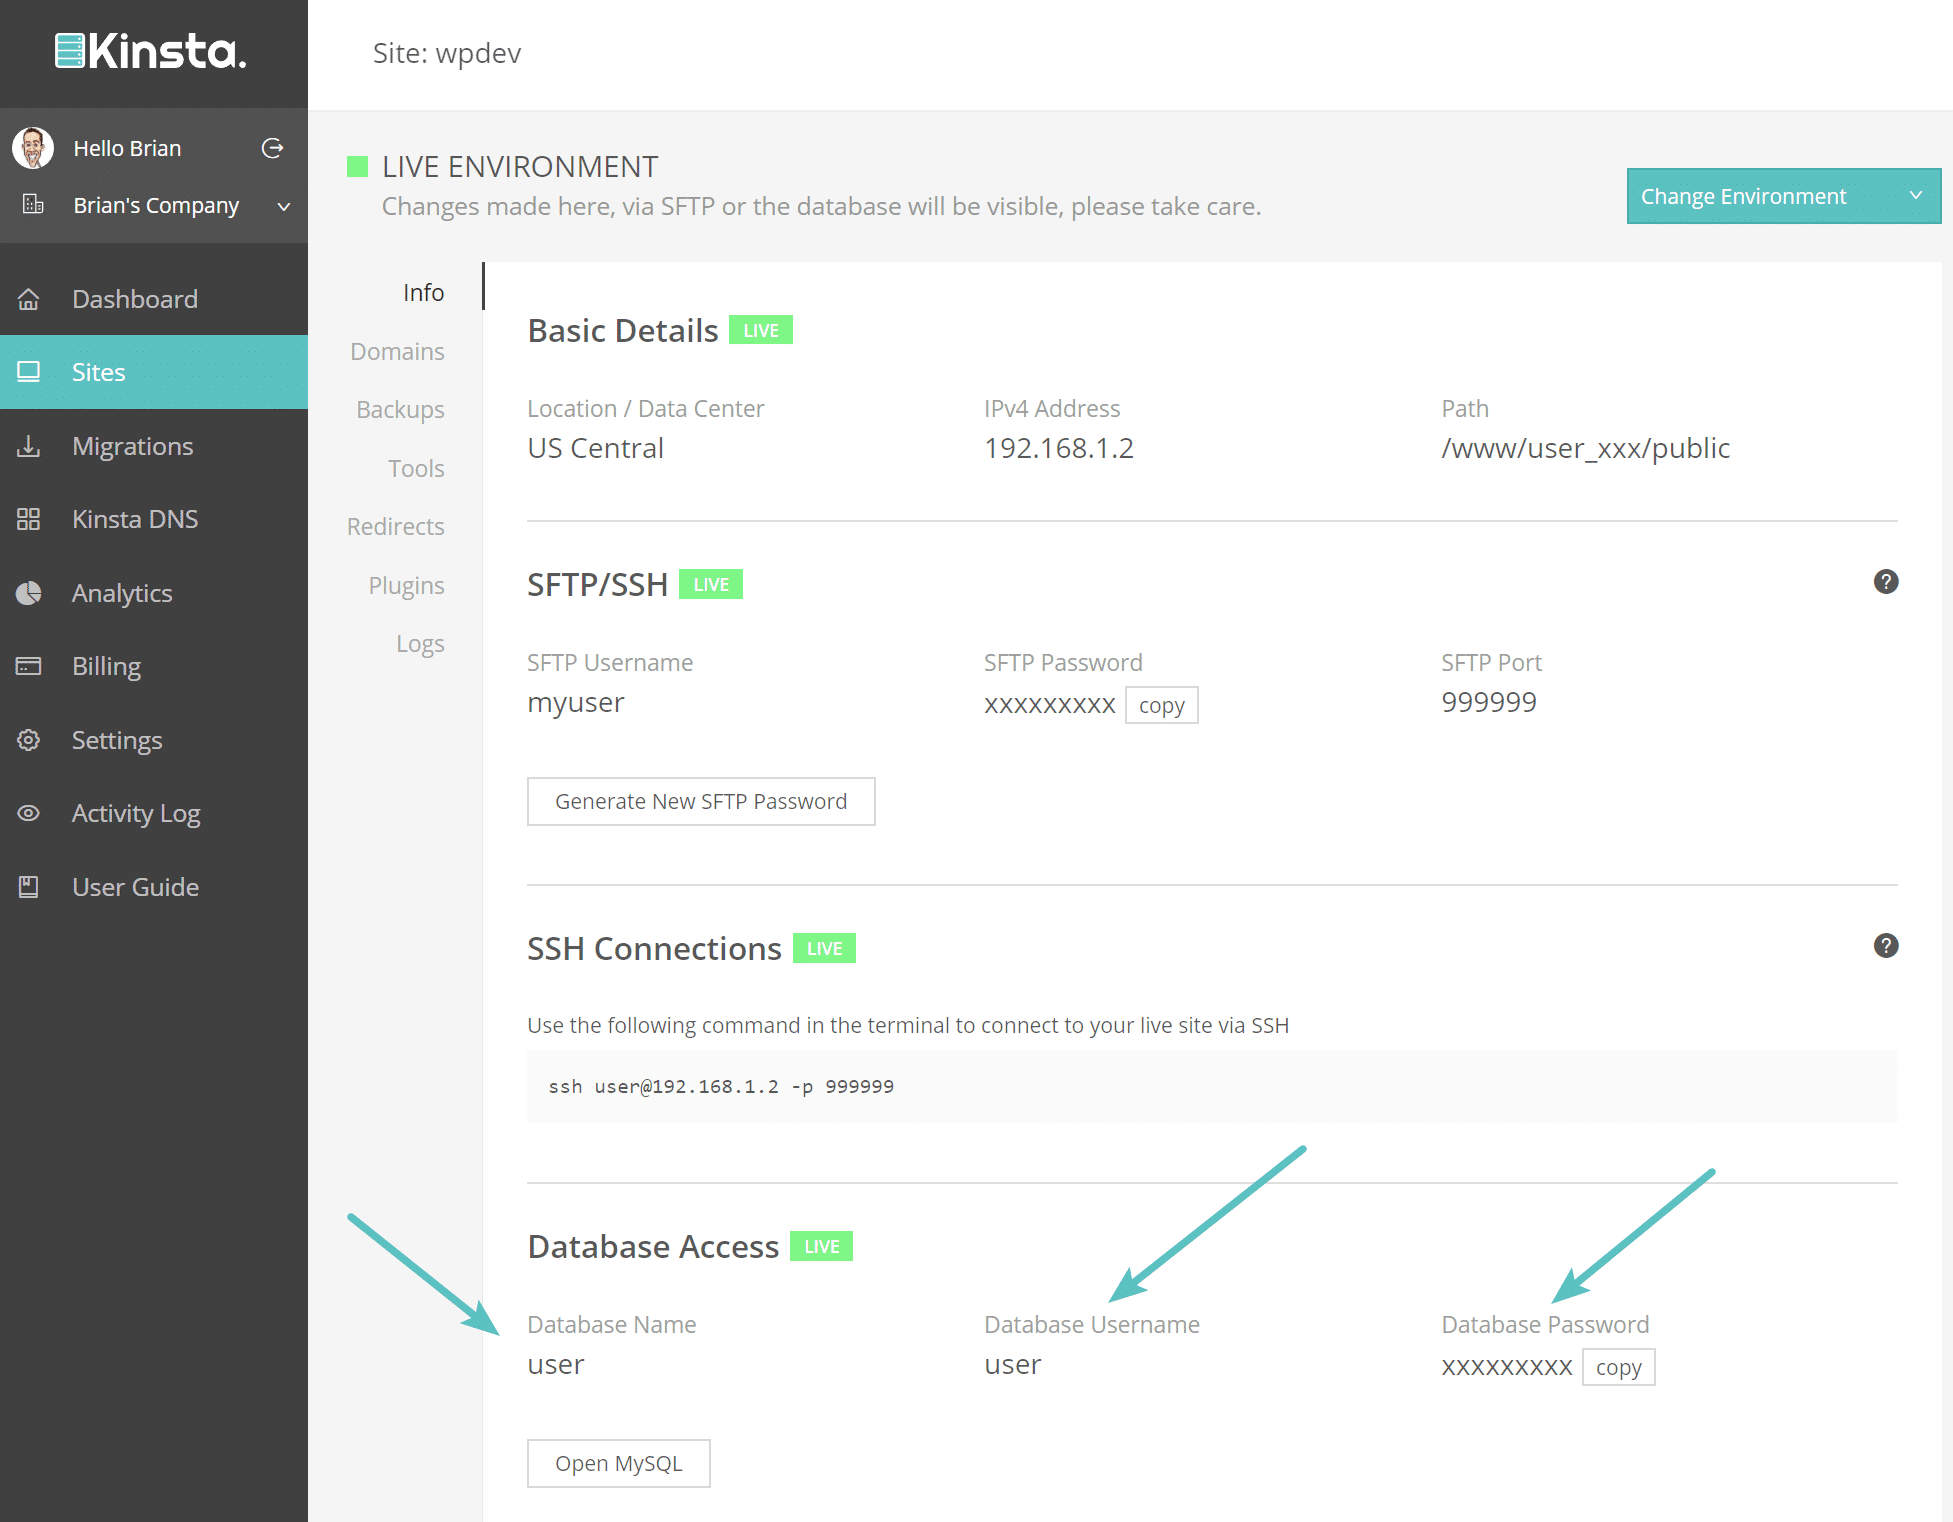Image resolution: width=1953 pixels, height=1522 pixels.
Task: Click the logout icon beside Hello Brian
Action: [x=272, y=148]
